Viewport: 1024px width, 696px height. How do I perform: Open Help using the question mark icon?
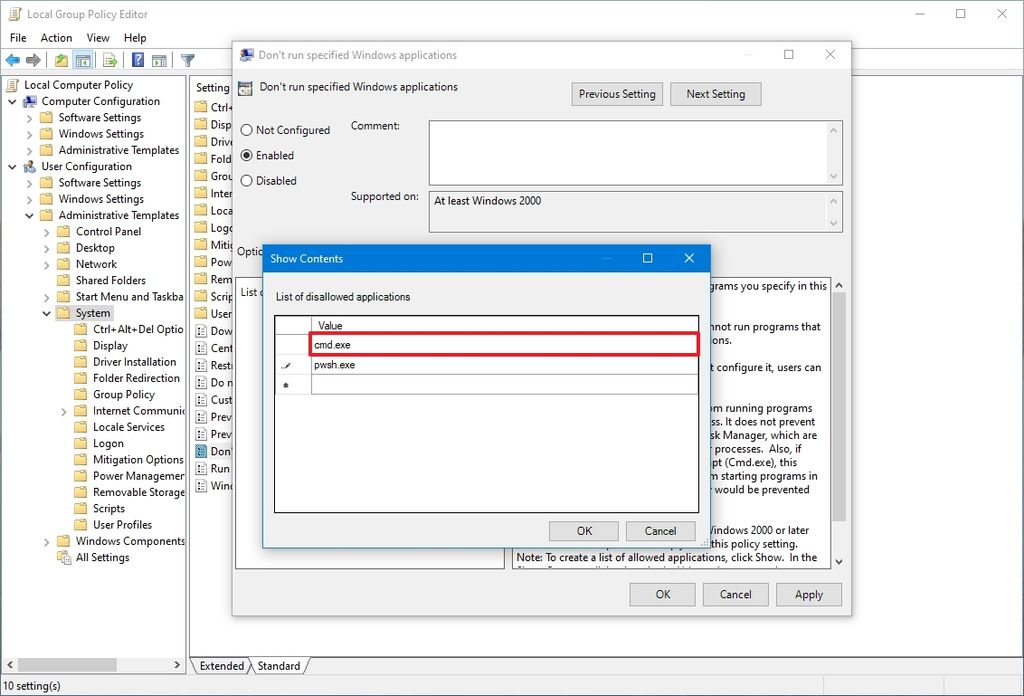(138, 59)
